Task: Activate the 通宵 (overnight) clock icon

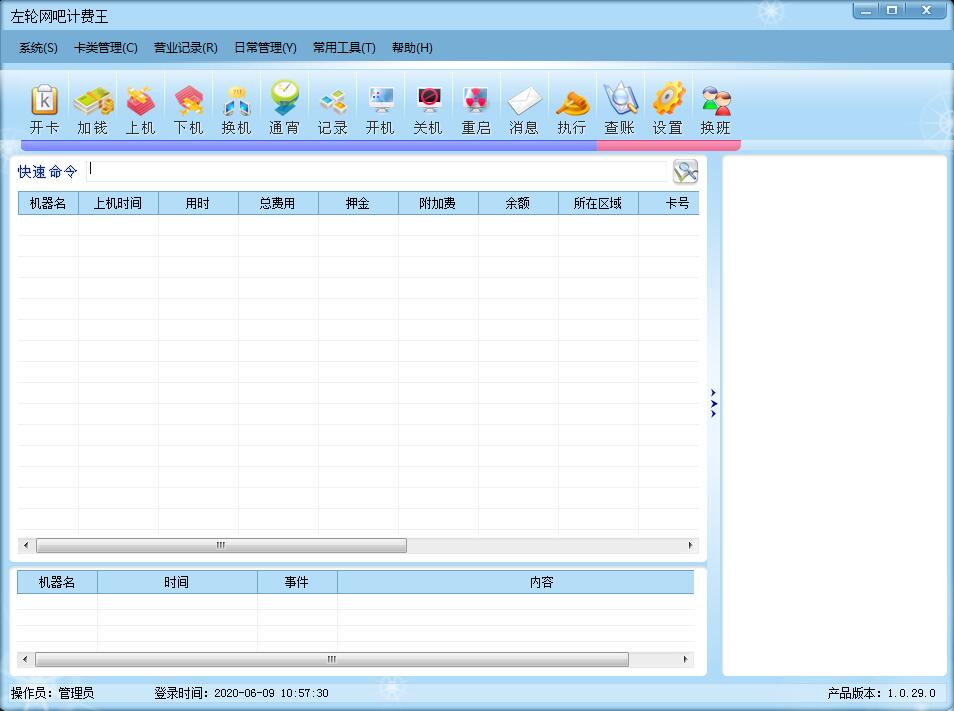Action: click(x=284, y=105)
